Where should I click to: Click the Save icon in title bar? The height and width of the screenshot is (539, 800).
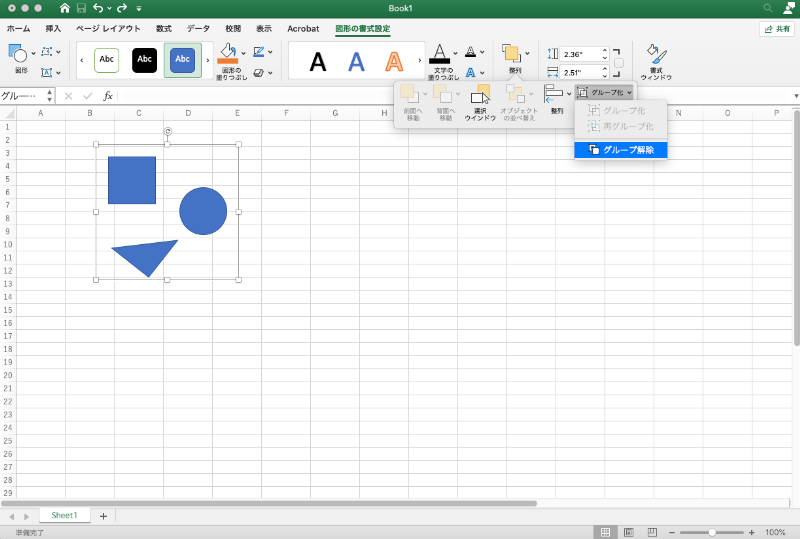pos(81,8)
